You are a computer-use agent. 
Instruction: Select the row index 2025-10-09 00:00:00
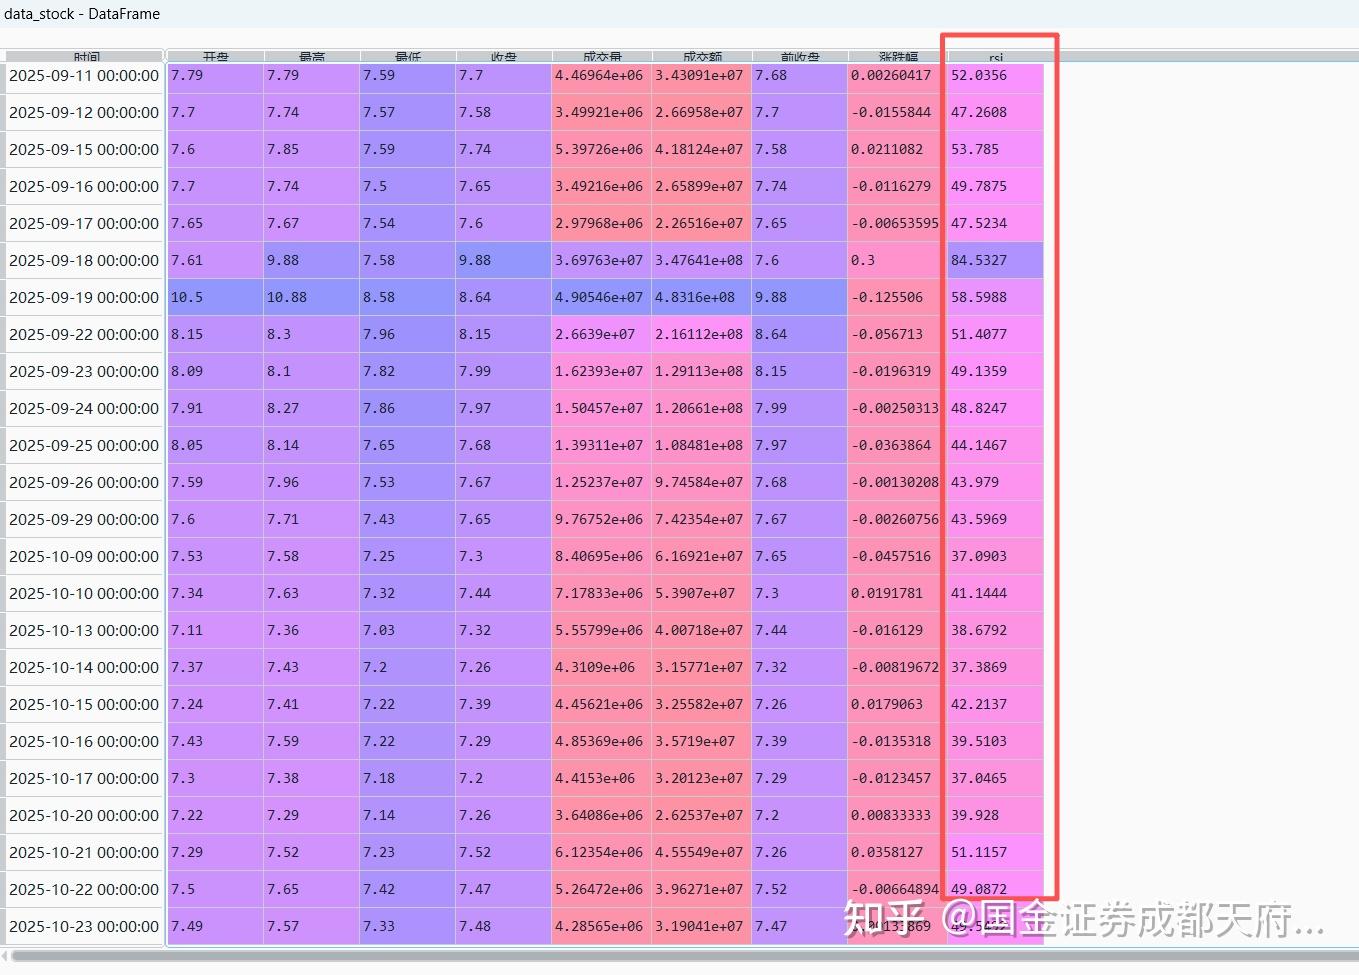(x=84, y=557)
